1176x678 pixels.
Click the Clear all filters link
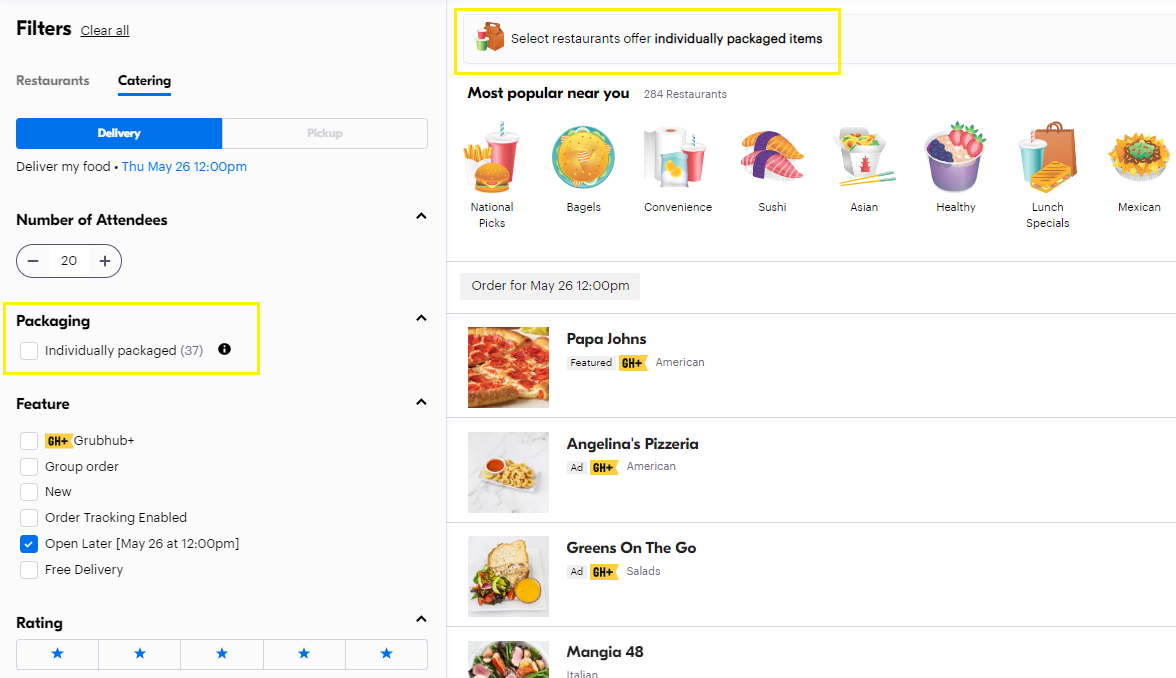pos(105,31)
